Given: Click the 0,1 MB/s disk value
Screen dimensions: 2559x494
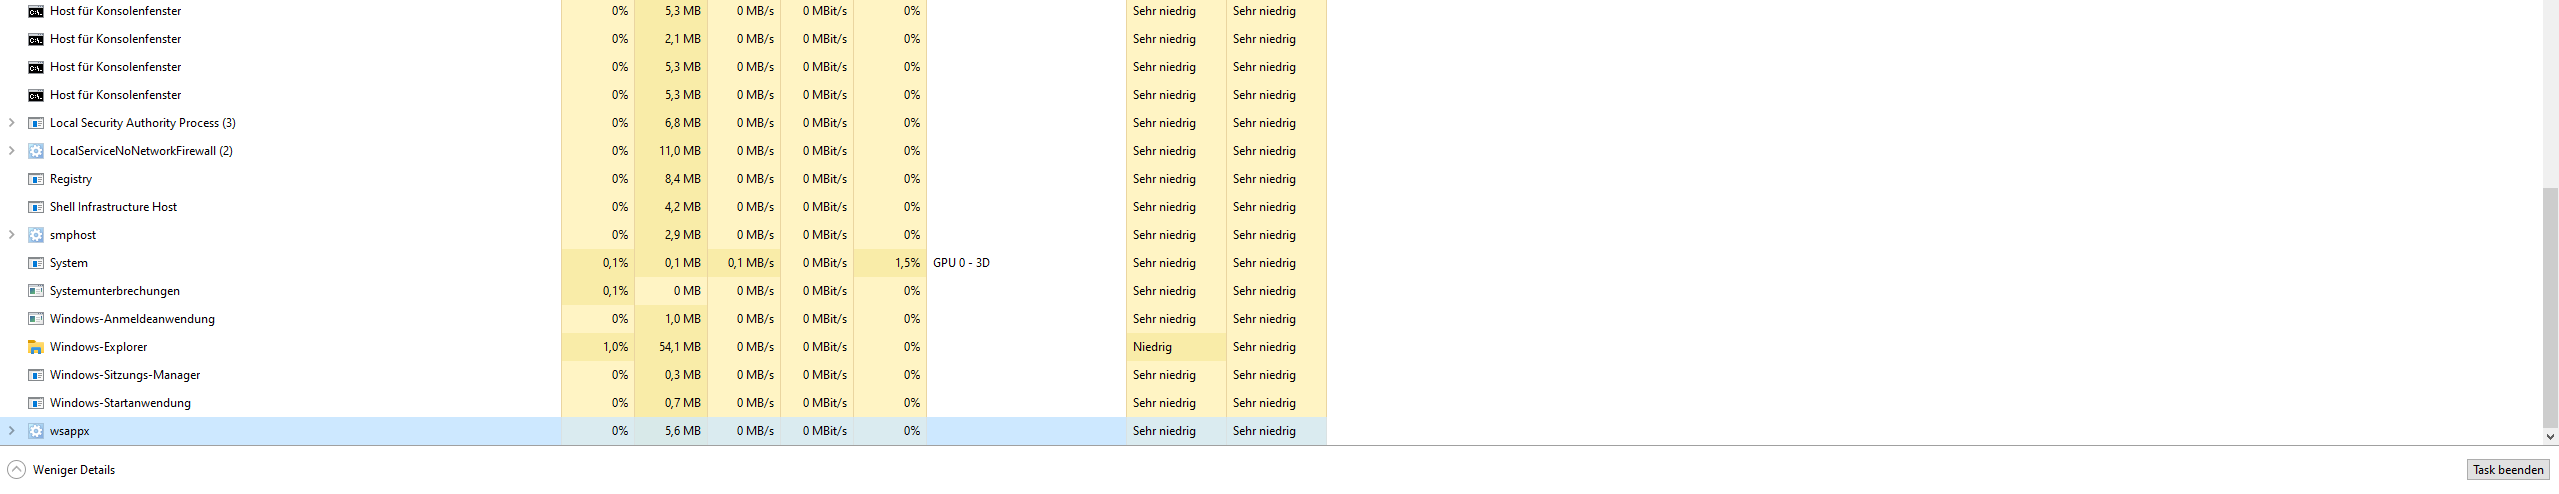Looking at the screenshot, I should click(751, 263).
